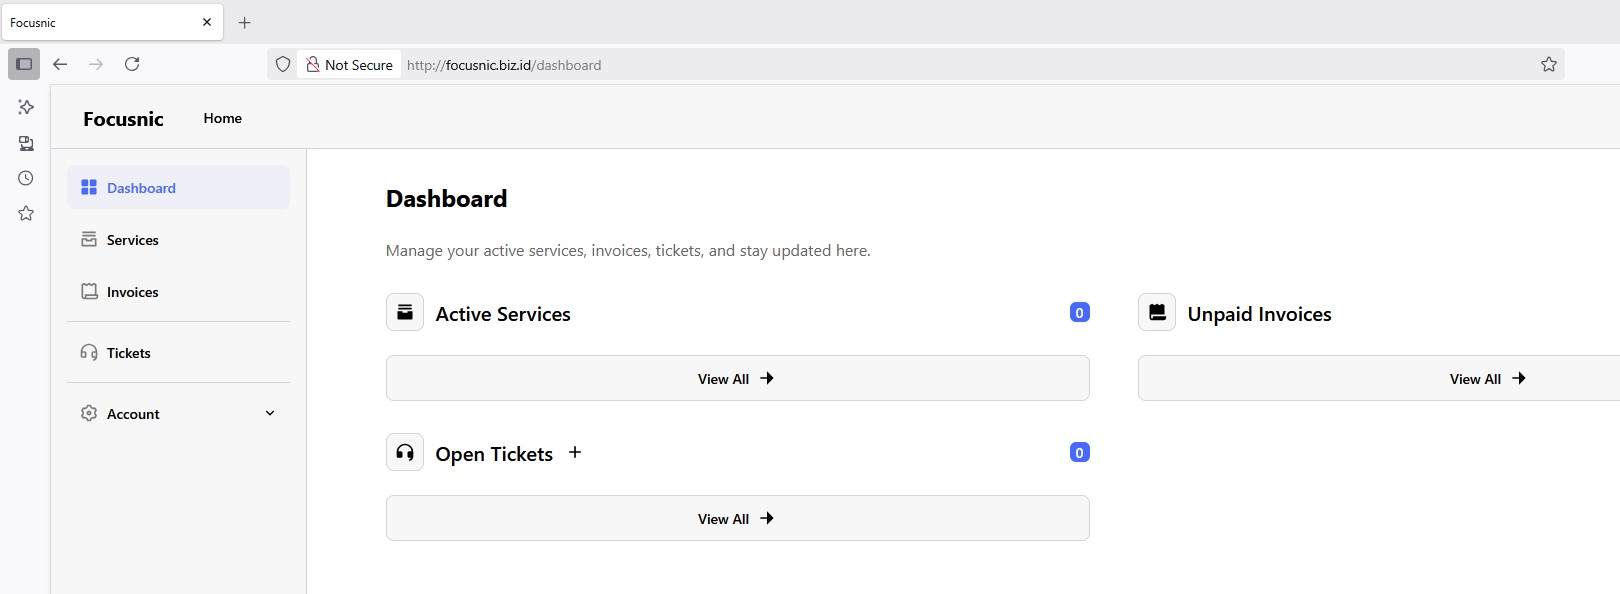Open the browser history sidebar clock icon
1620x594 pixels.
(x=26, y=178)
